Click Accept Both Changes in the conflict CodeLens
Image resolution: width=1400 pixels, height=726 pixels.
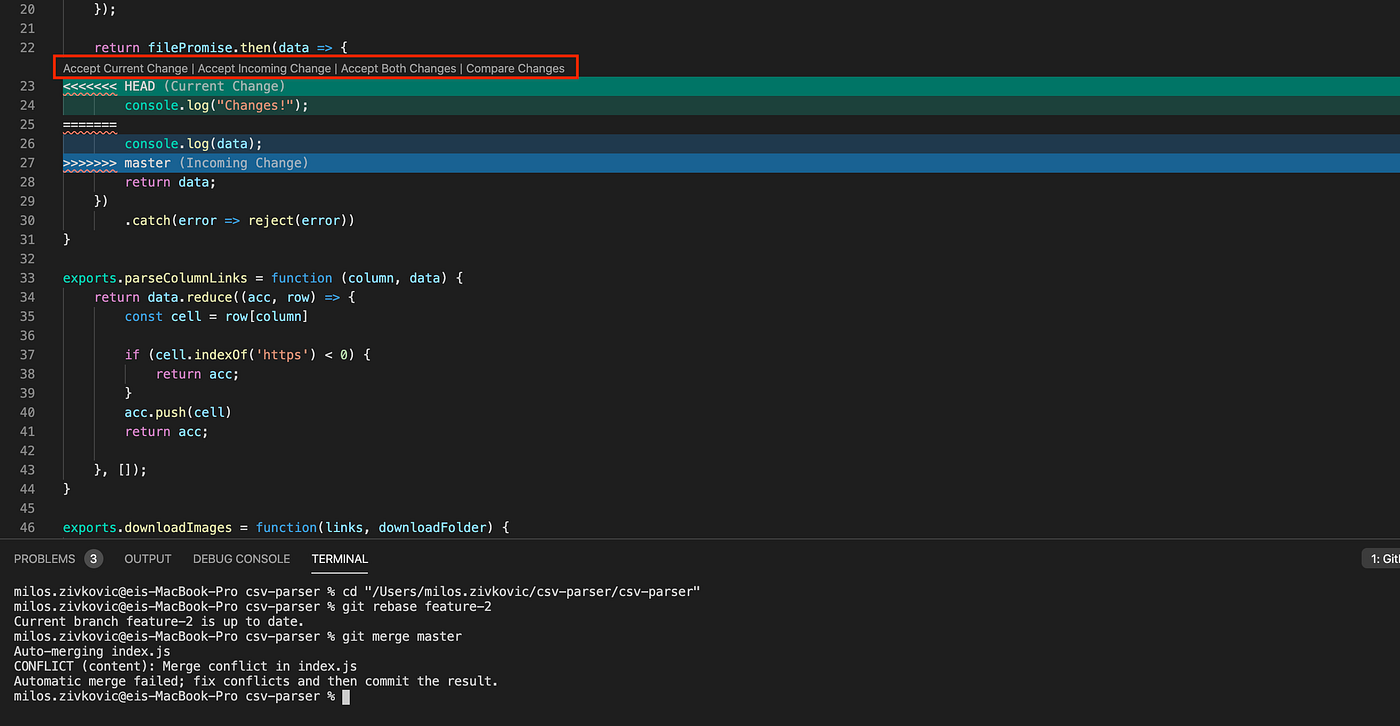pyautogui.click(x=398, y=68)
